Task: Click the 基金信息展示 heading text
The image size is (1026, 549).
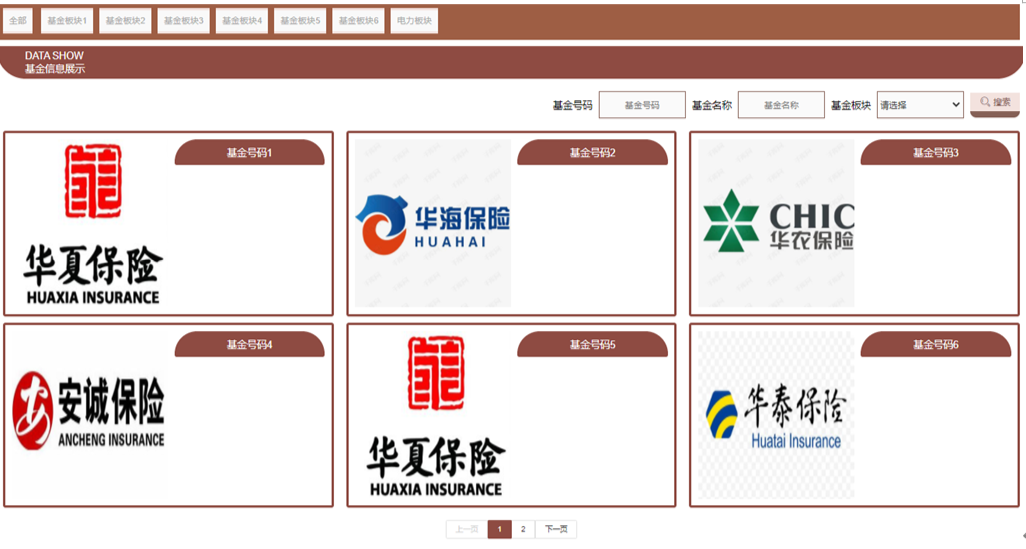Action: tap(55, 69)
